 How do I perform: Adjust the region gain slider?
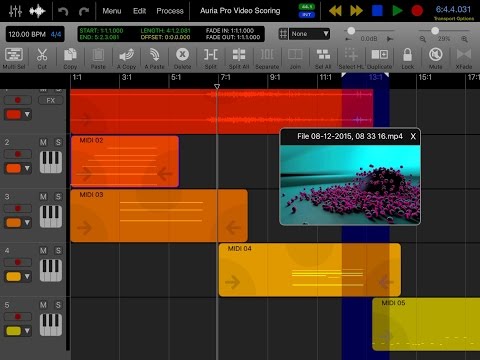[351, 31]
